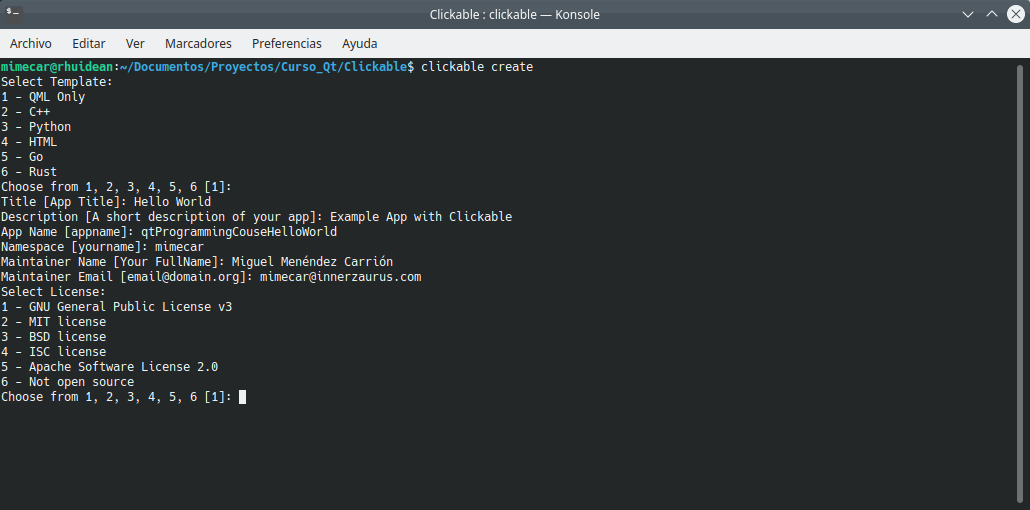Maximize the Konsole window
Viewport: 1030px width, 510px height.
click(x=991, y=14)
